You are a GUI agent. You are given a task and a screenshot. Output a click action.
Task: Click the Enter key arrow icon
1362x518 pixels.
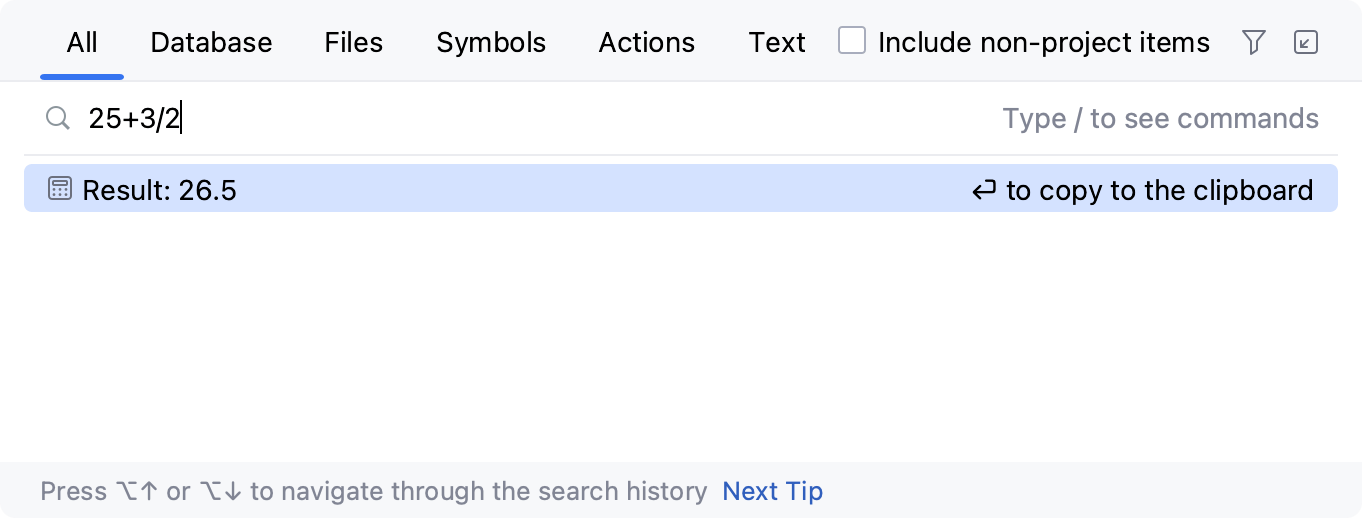[984, 190]
